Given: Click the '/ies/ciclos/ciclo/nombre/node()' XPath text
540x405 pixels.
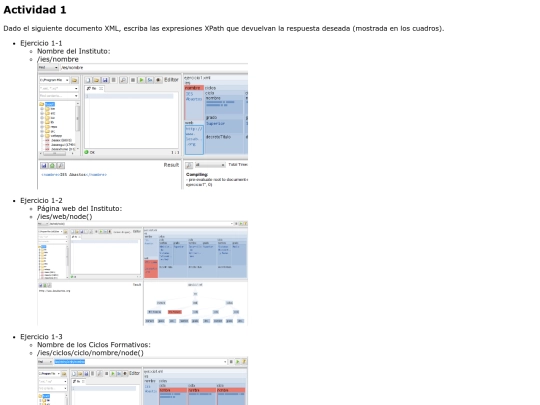Looking at the screenshot, I should (x=90, y=353).
